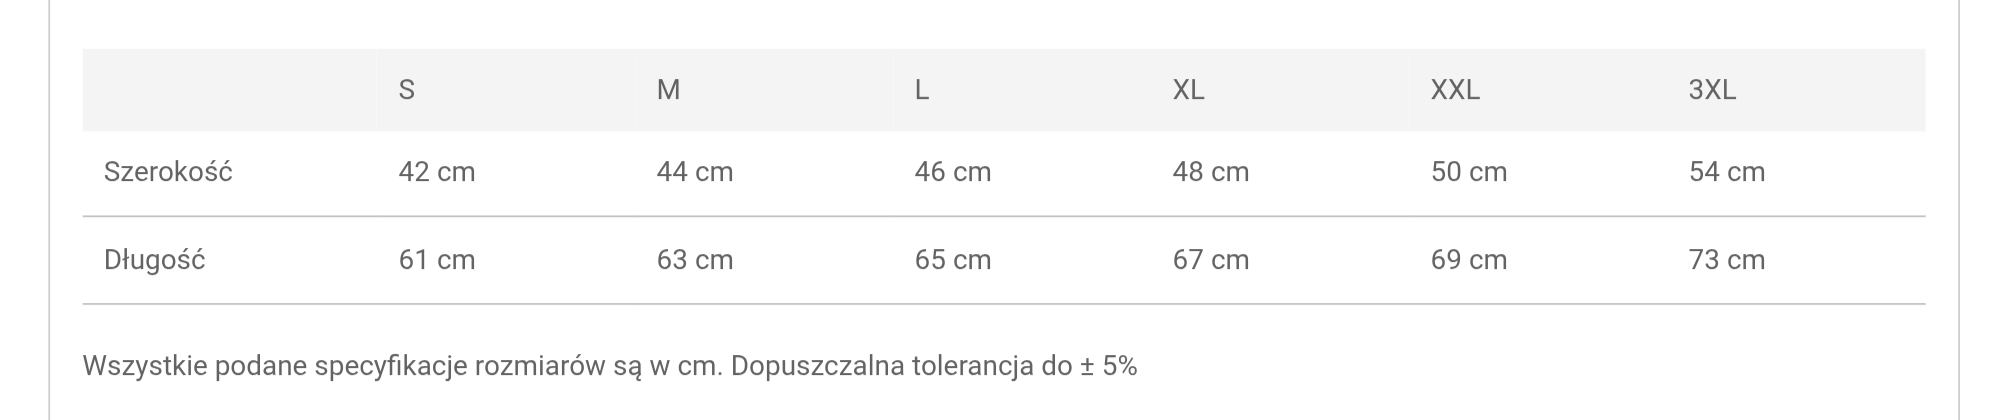2000x420 pixels.
Task: Select the 73 cm length cell
Action: point(1727,260)
